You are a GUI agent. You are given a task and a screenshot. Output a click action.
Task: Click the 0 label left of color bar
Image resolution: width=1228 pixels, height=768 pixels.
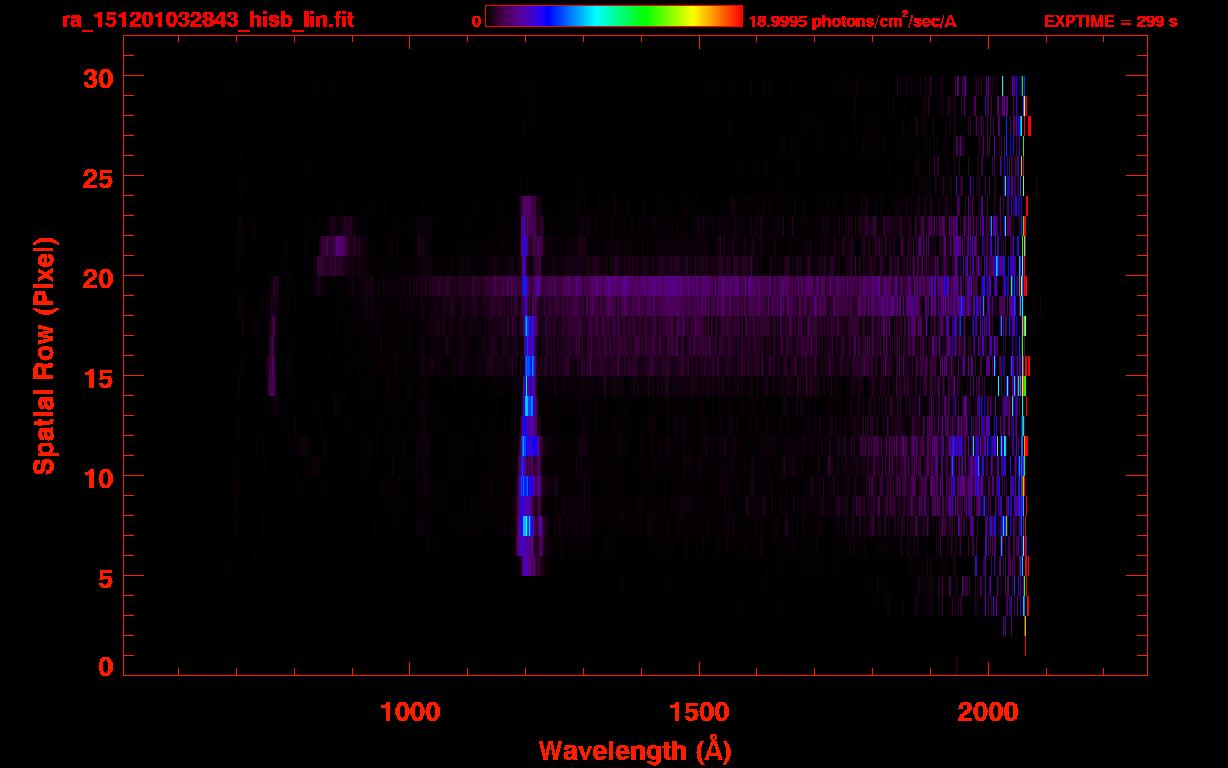[476, 21]
